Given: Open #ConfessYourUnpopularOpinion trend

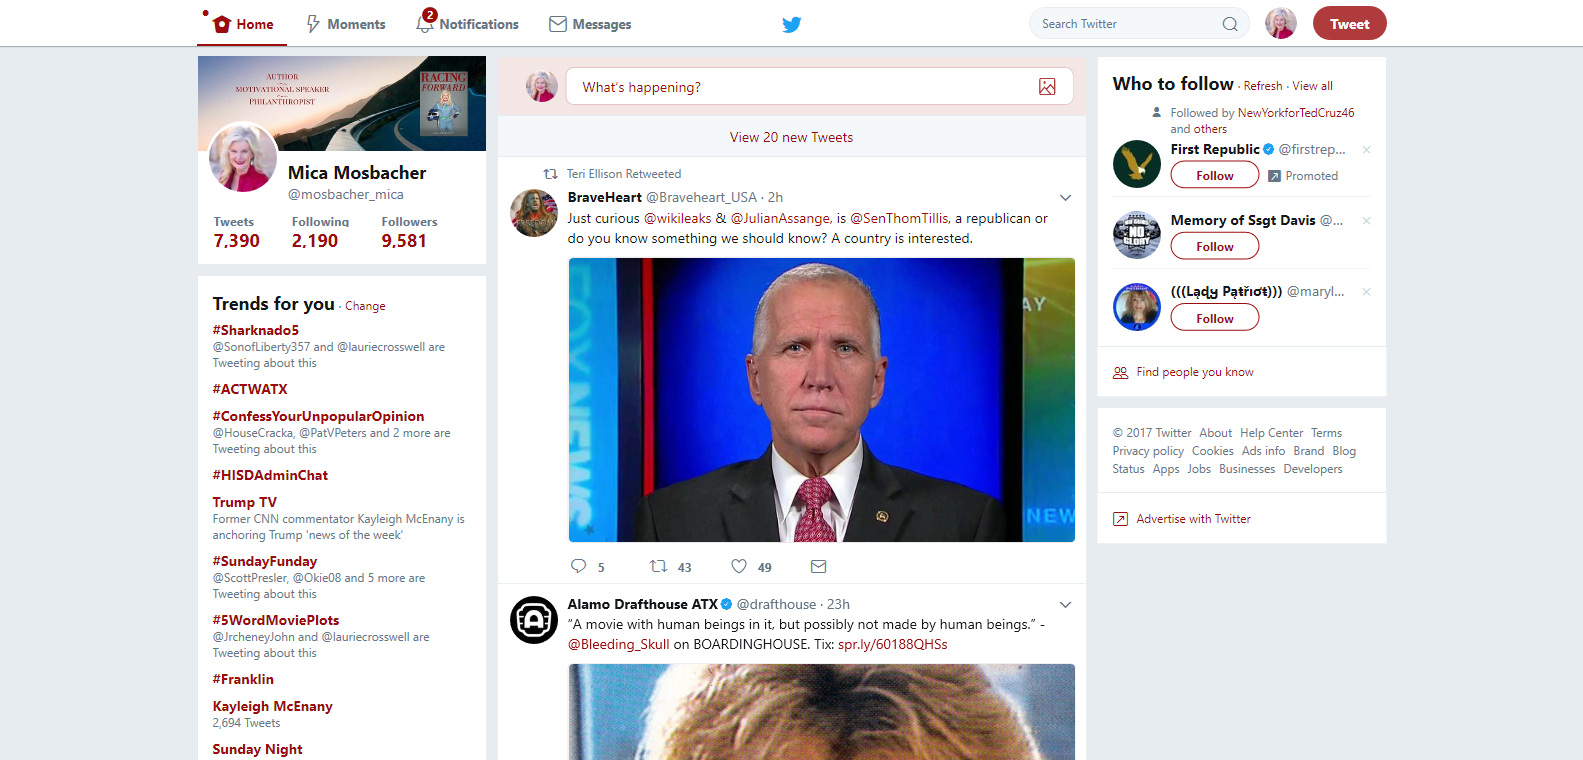Looking at the screenshot, I should (318, 416).
